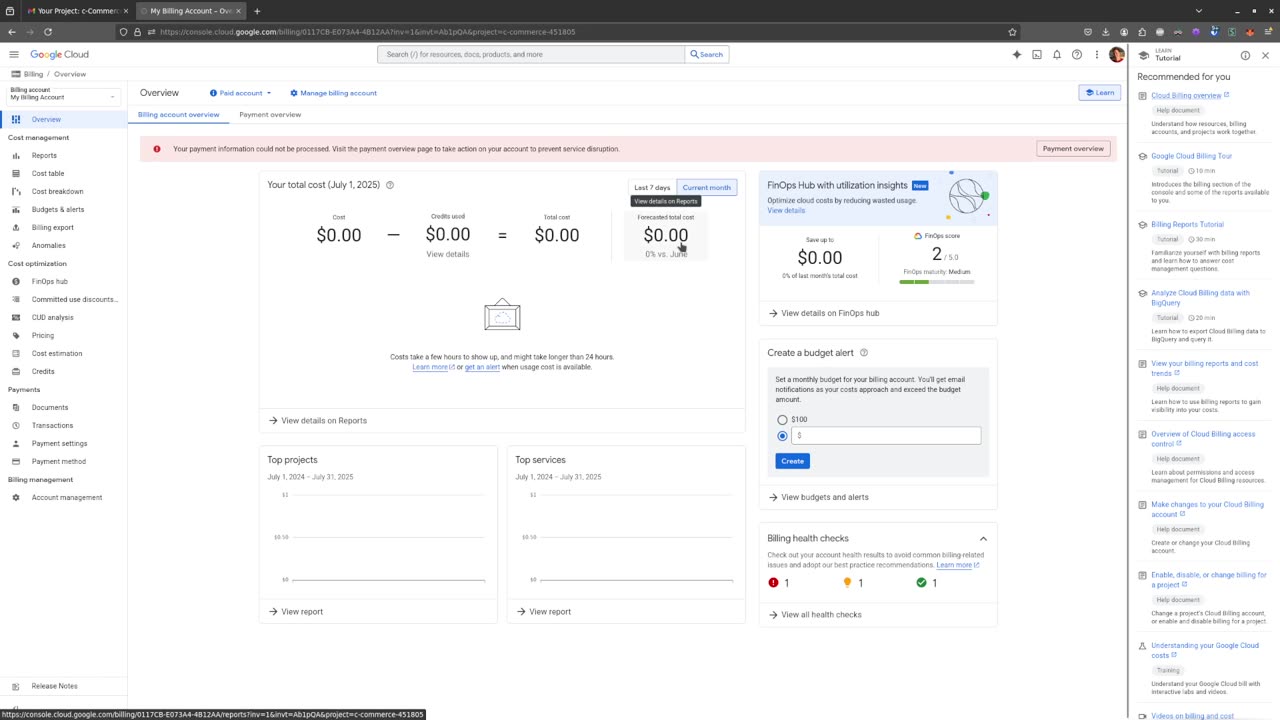Open Payment settings page

tap(59, 443)
